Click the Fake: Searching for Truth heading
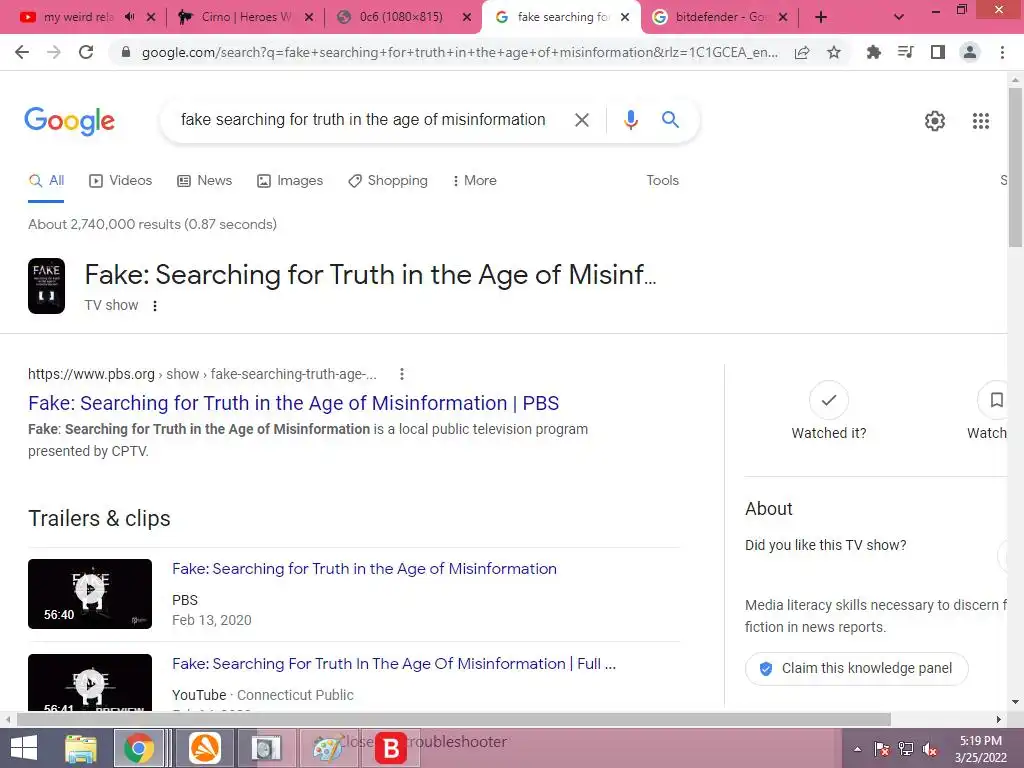 [370, 275]
